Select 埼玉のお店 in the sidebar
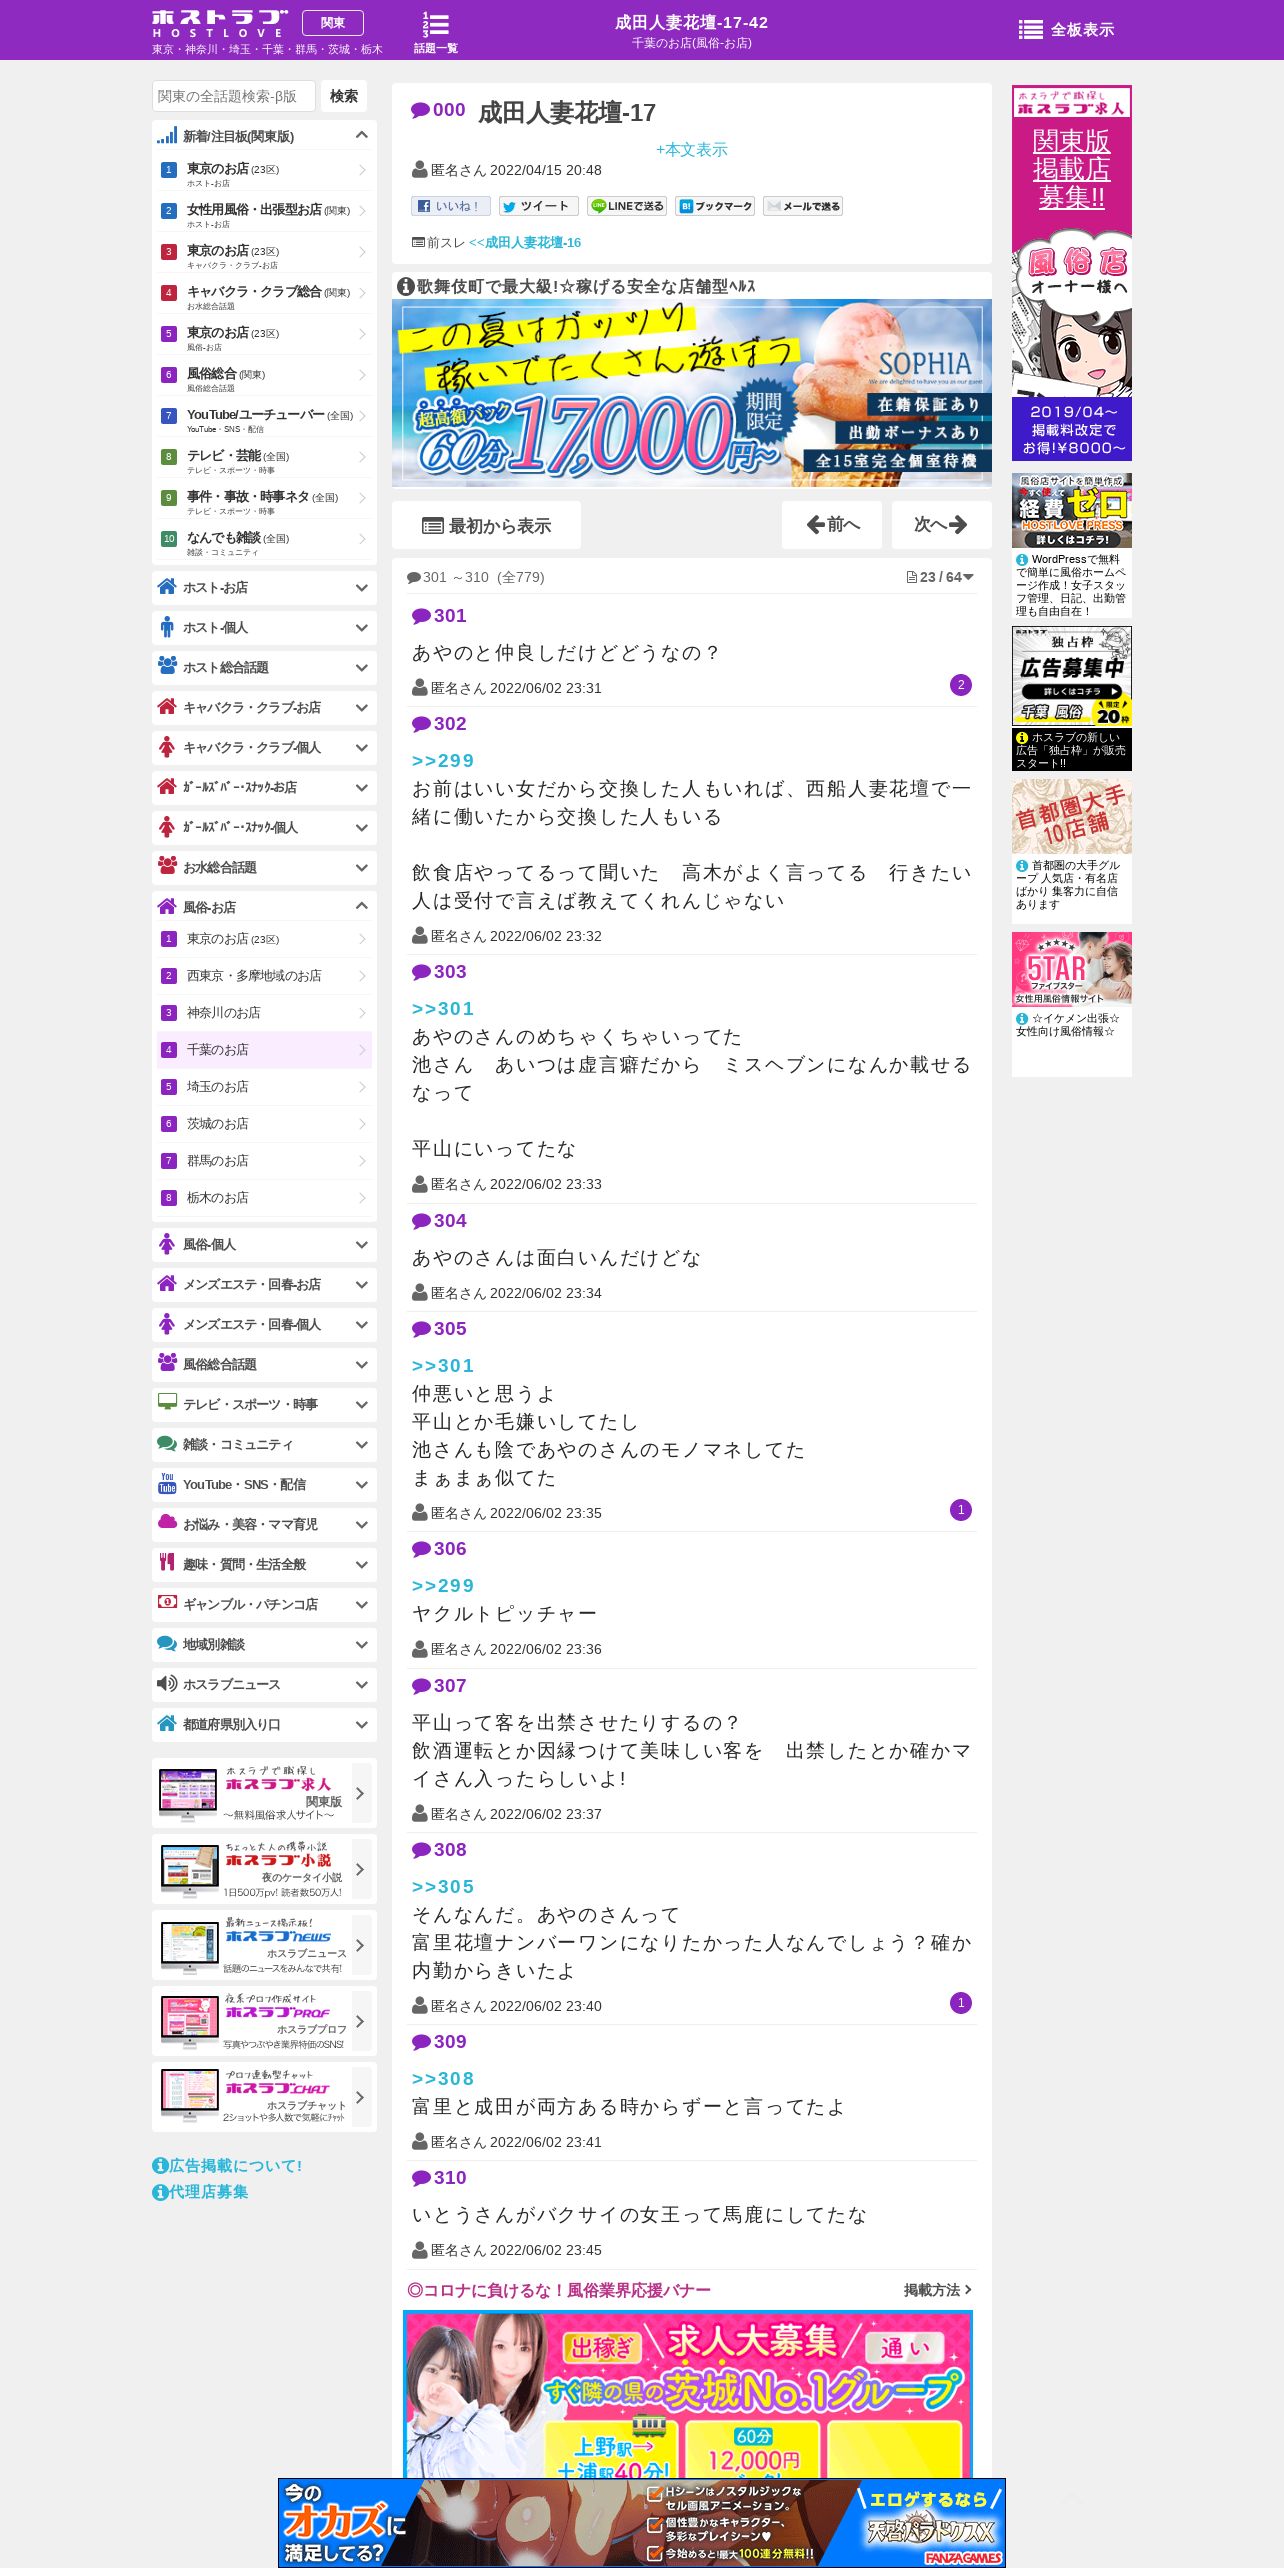This screenshot has height=2568, width=1284. tap(264, 1087)
